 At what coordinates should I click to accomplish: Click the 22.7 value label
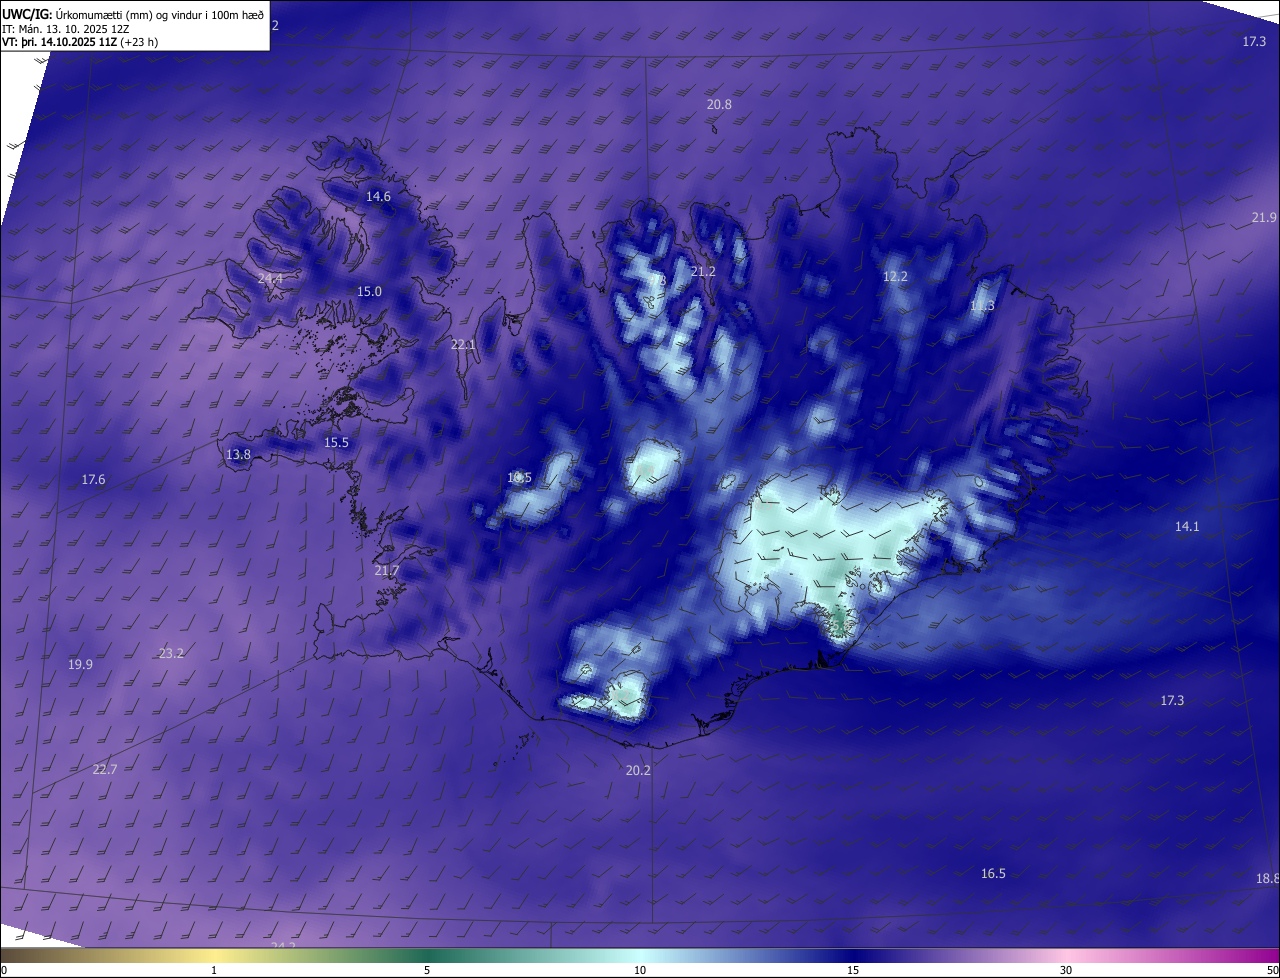[x=104, y=770]
